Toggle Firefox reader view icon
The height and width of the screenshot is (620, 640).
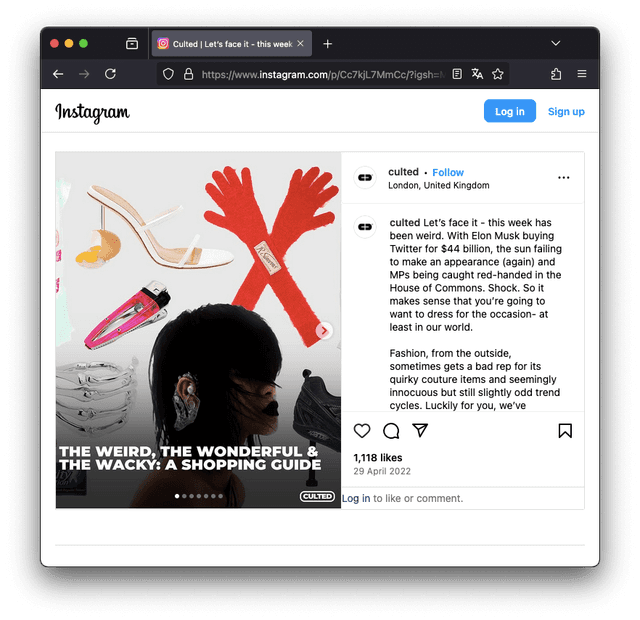coord(457,74)
